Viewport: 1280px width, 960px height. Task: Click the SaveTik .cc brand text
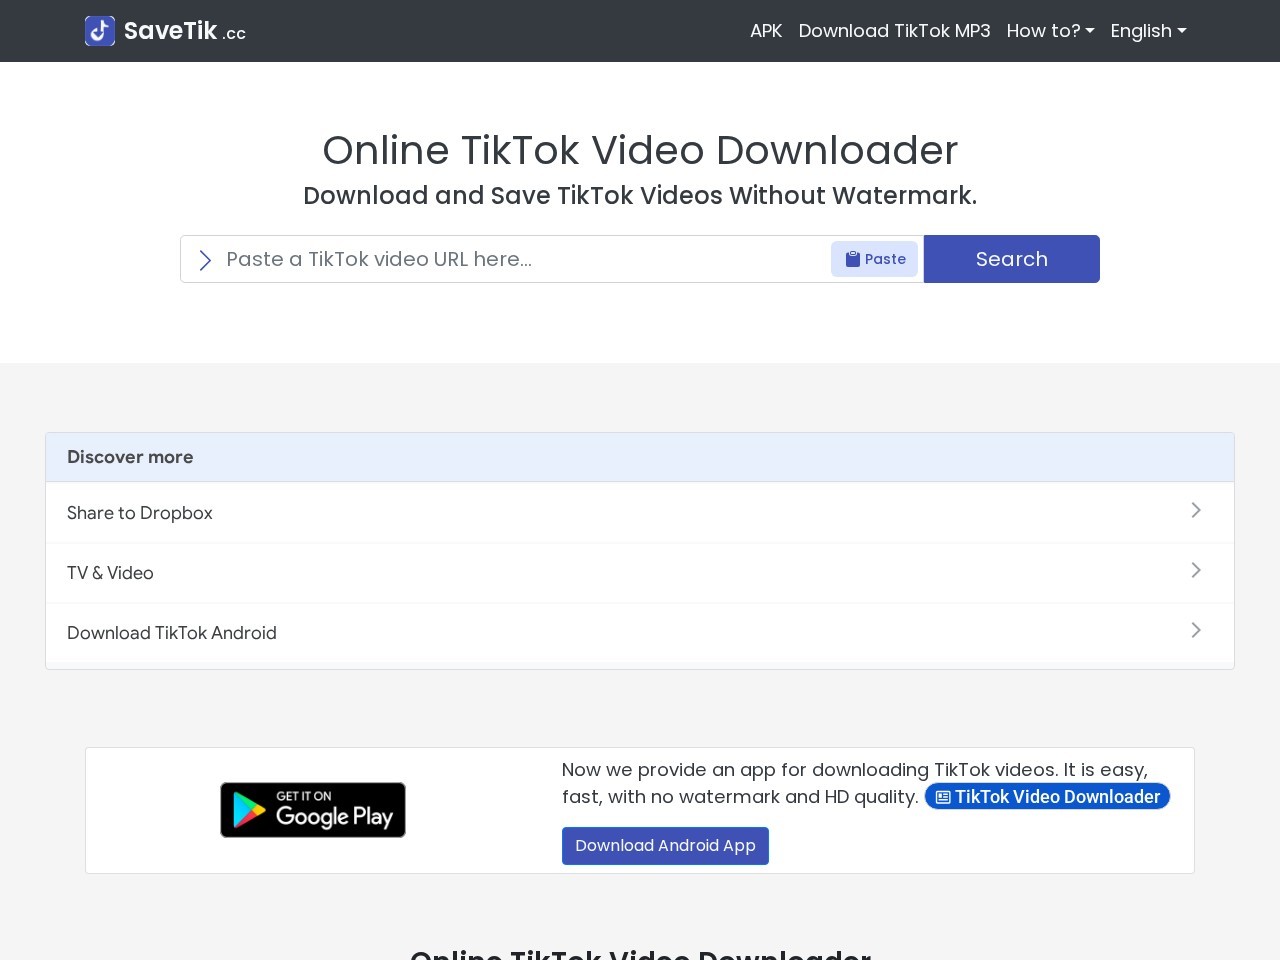click(x=185, y=31)
